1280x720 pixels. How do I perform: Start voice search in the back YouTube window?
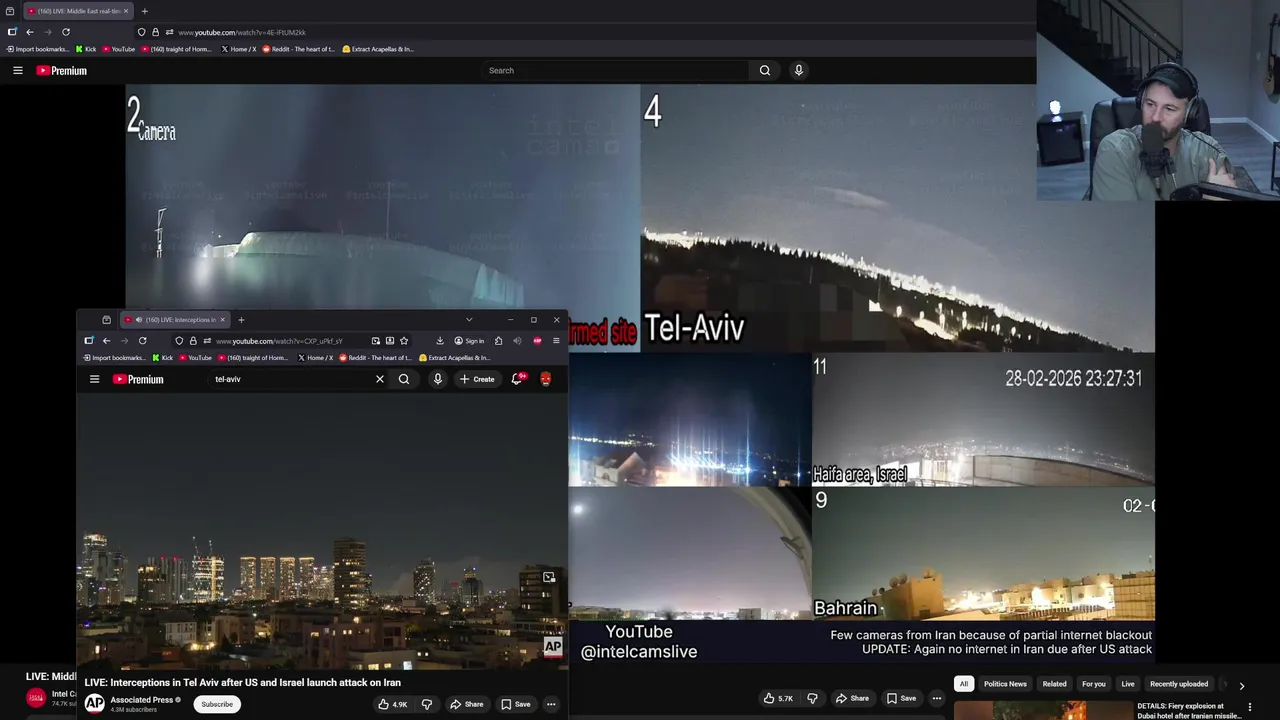798,70
